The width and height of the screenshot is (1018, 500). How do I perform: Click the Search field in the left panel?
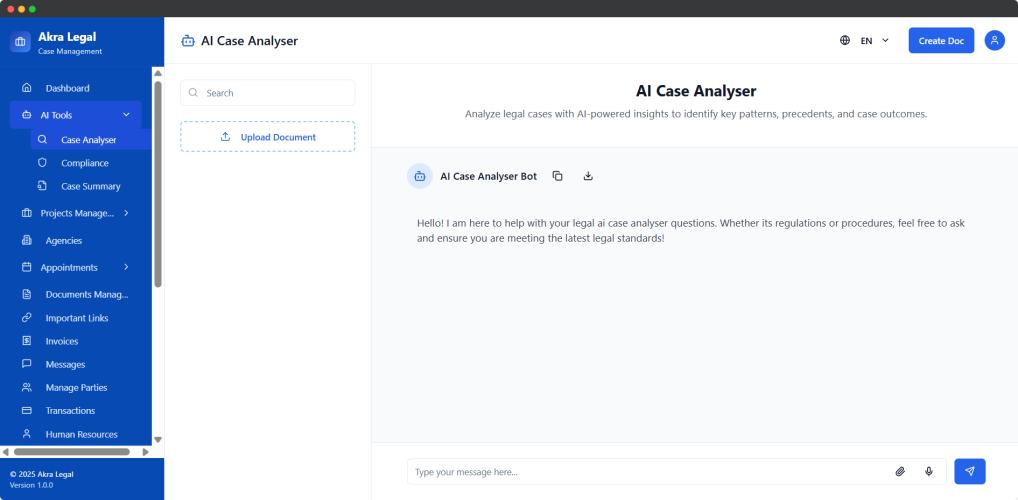[x=267, y=93]
